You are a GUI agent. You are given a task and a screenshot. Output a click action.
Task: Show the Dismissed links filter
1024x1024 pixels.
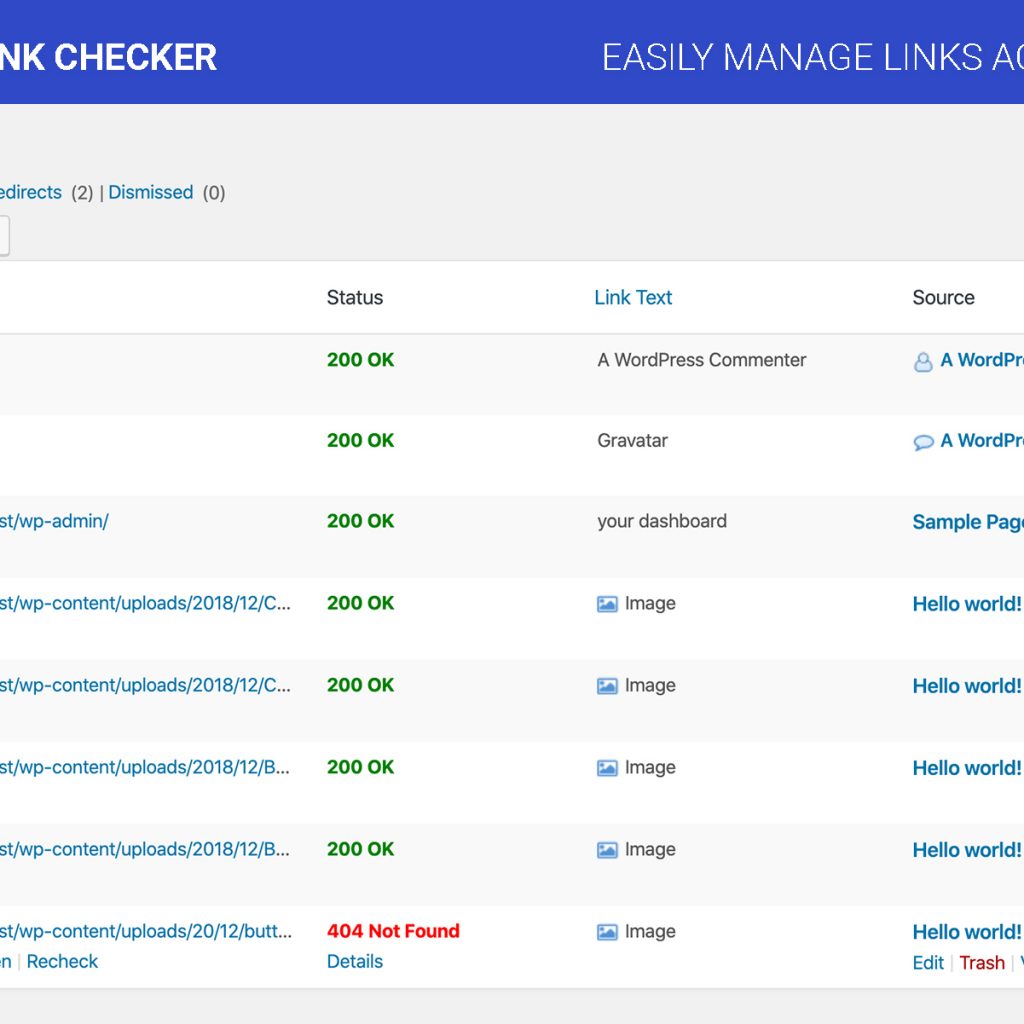[x=151, y=192]
